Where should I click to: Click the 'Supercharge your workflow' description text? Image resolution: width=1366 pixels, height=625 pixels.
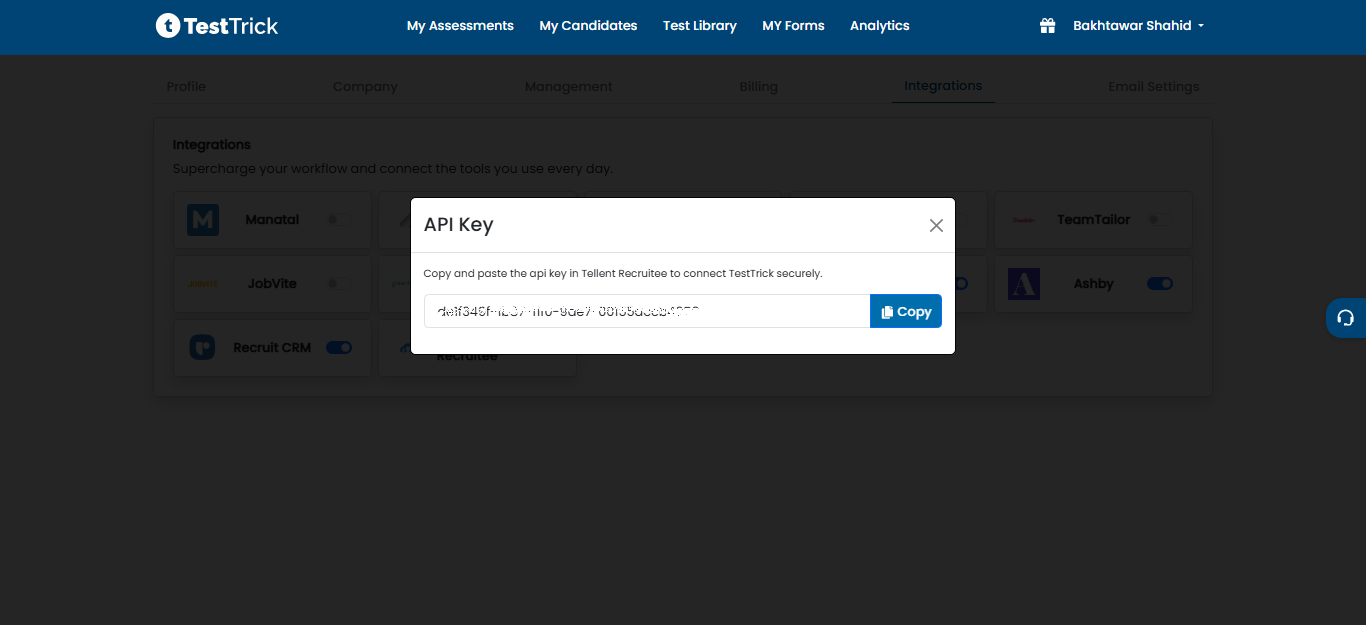pos(393,169)
